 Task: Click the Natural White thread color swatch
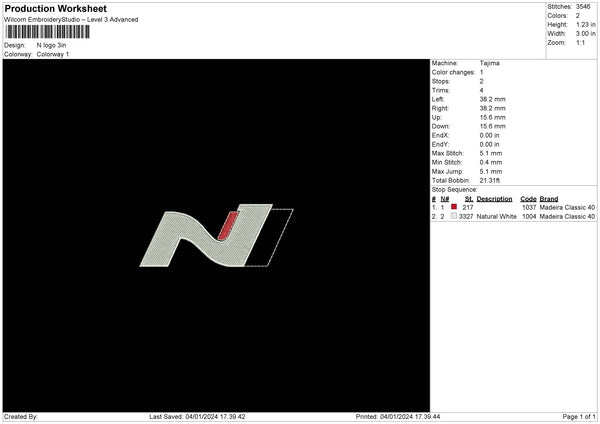[x=454, y=216]
